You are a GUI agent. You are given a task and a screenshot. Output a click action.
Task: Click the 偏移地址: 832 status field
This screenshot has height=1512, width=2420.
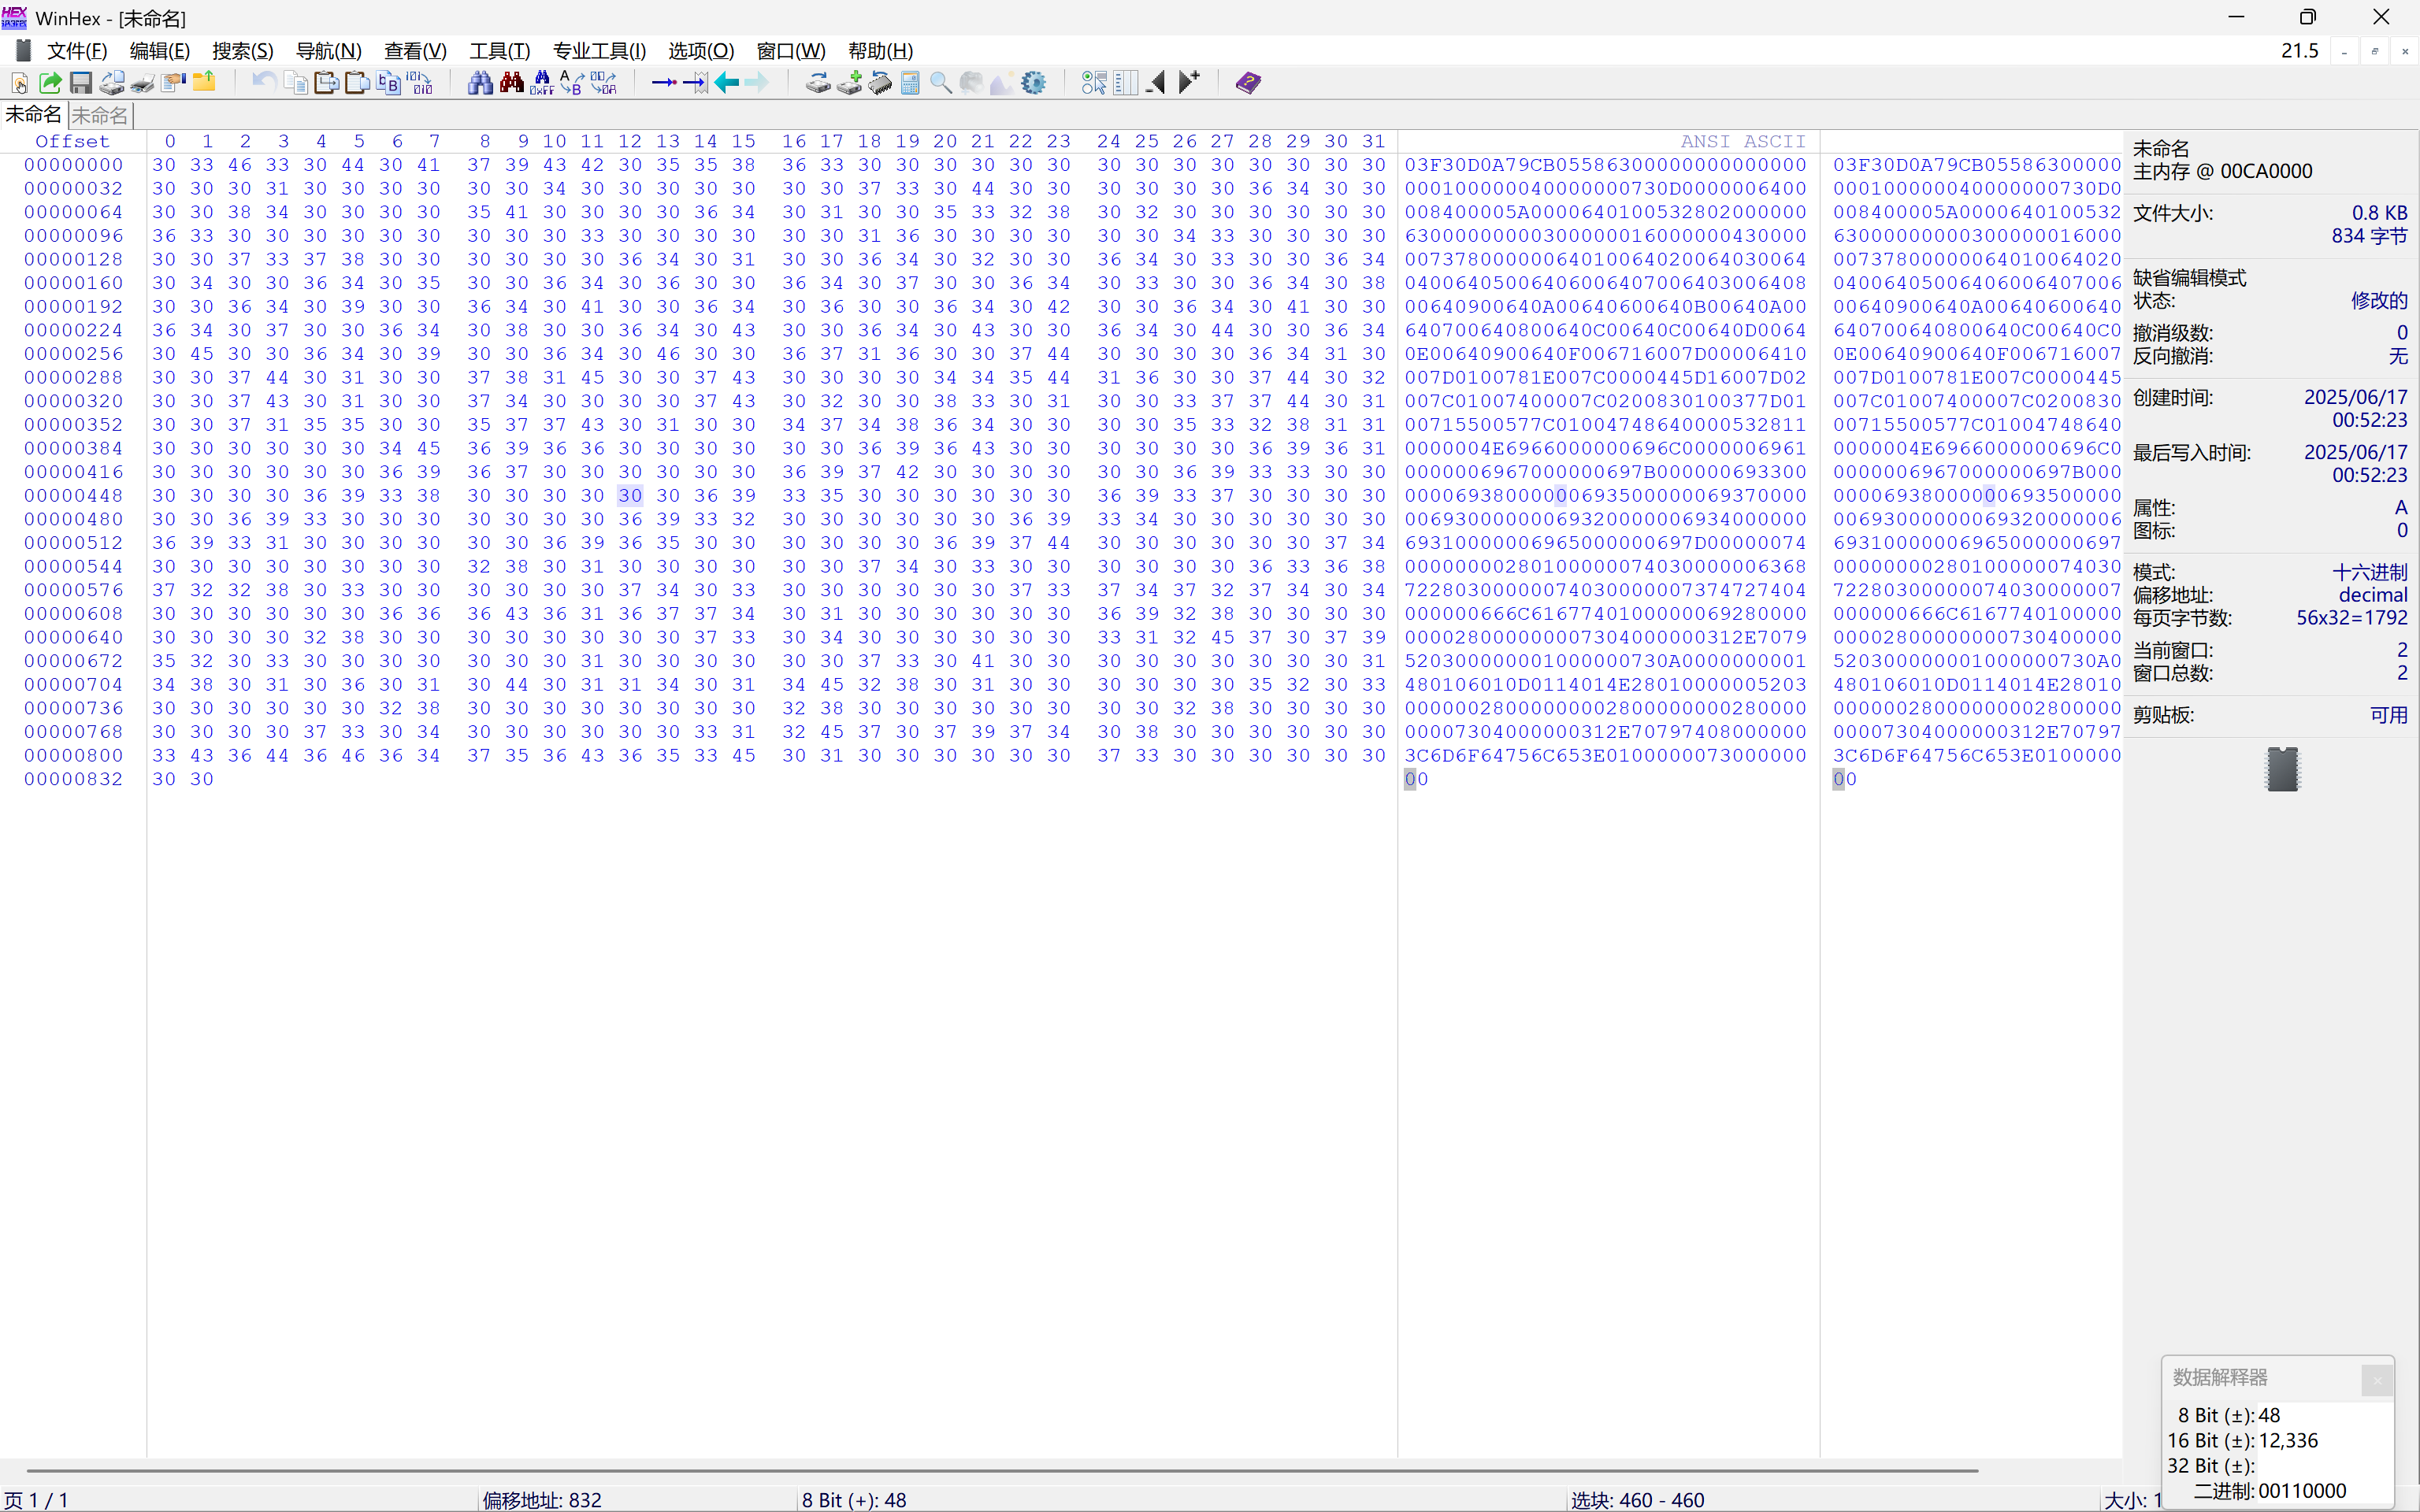pos(541,1499)
